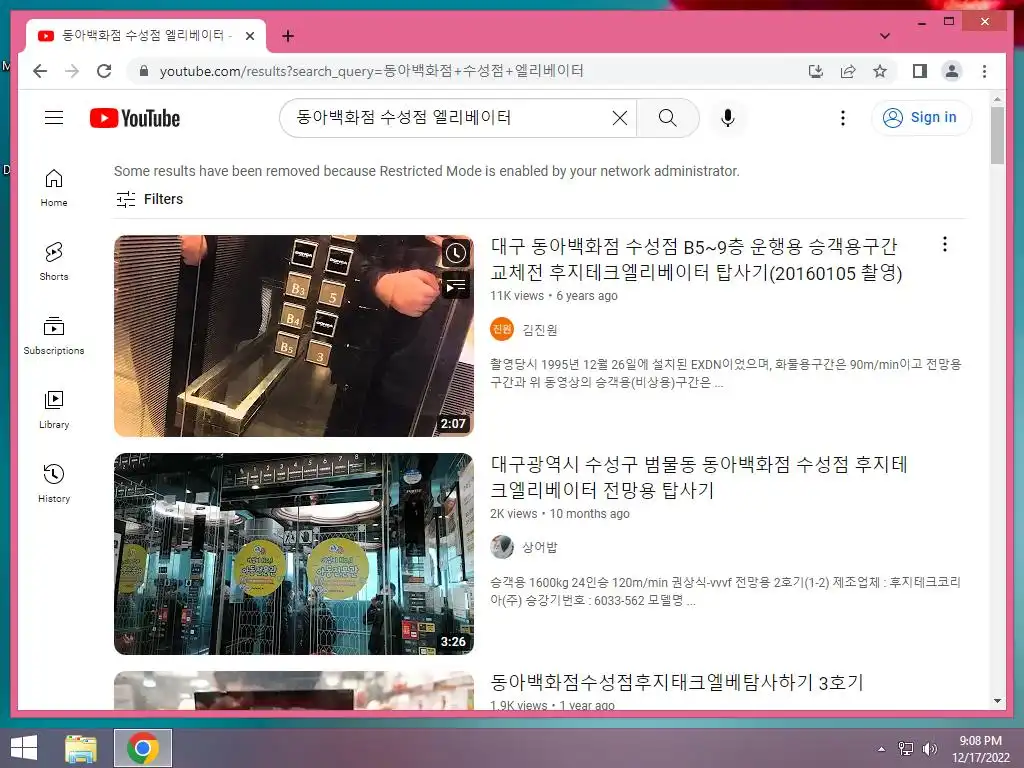The width and height of the screenshot is (1024, 768).
Task: Sign in to YouTube
Action: pos(921,118)
